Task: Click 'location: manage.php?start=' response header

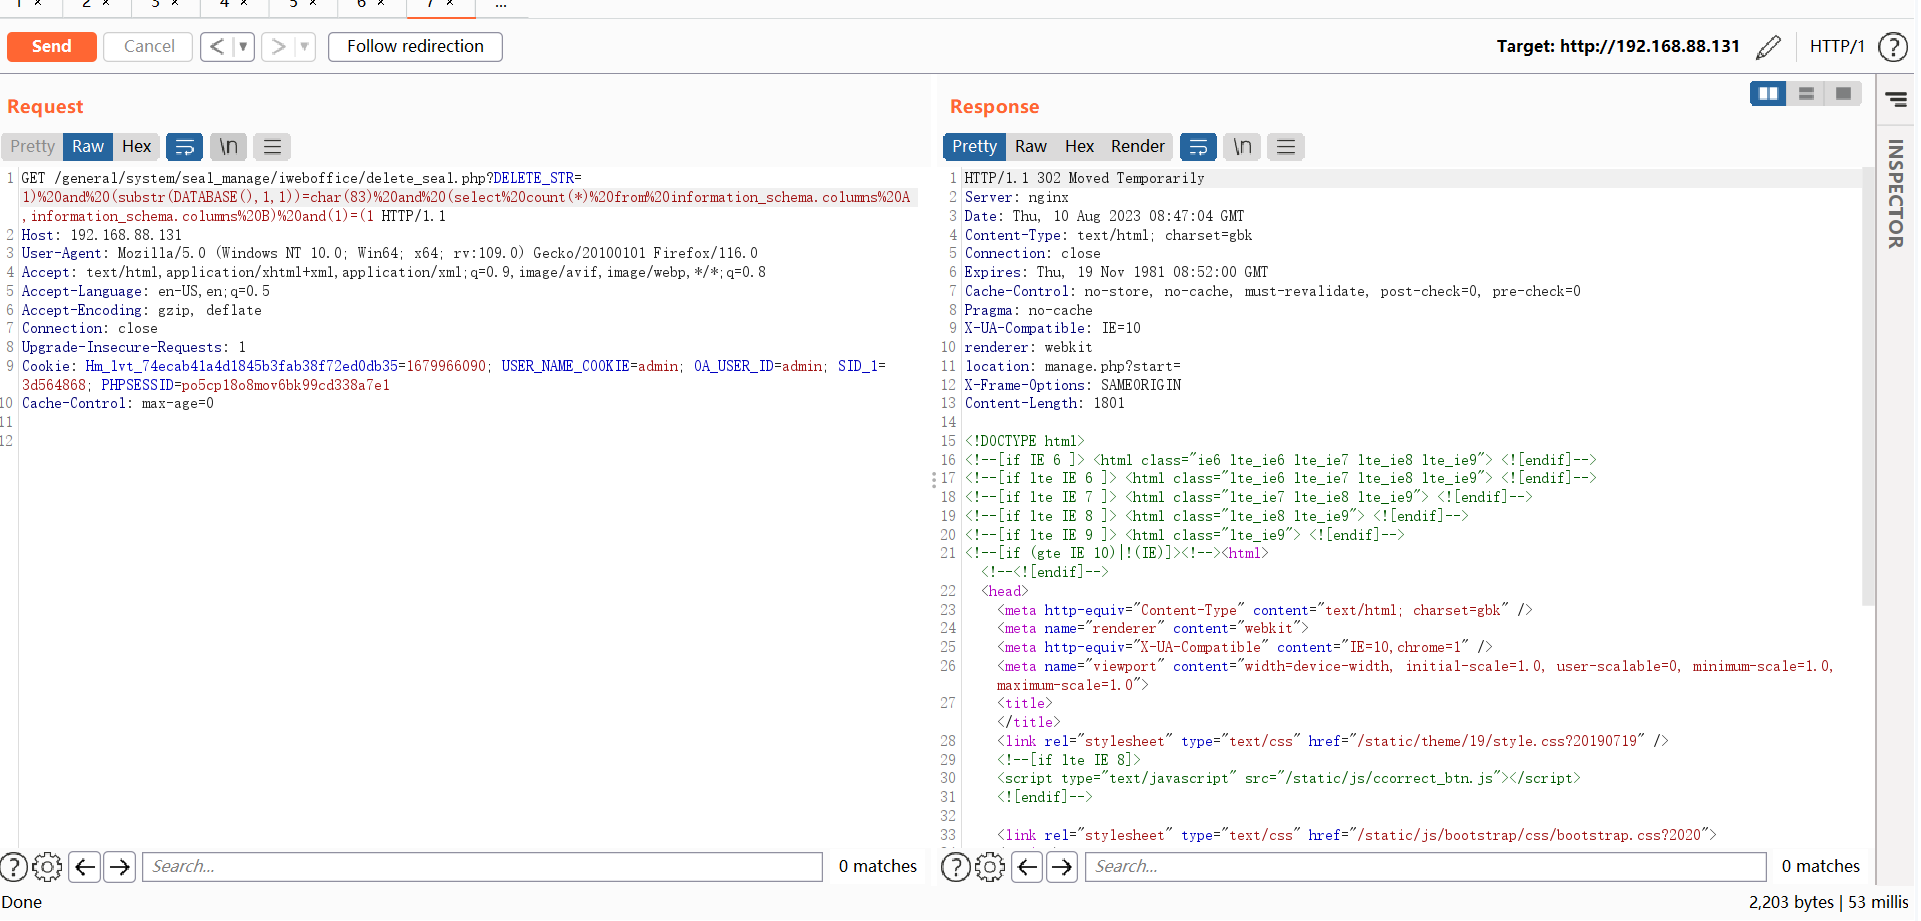Action: (1073, 367)
